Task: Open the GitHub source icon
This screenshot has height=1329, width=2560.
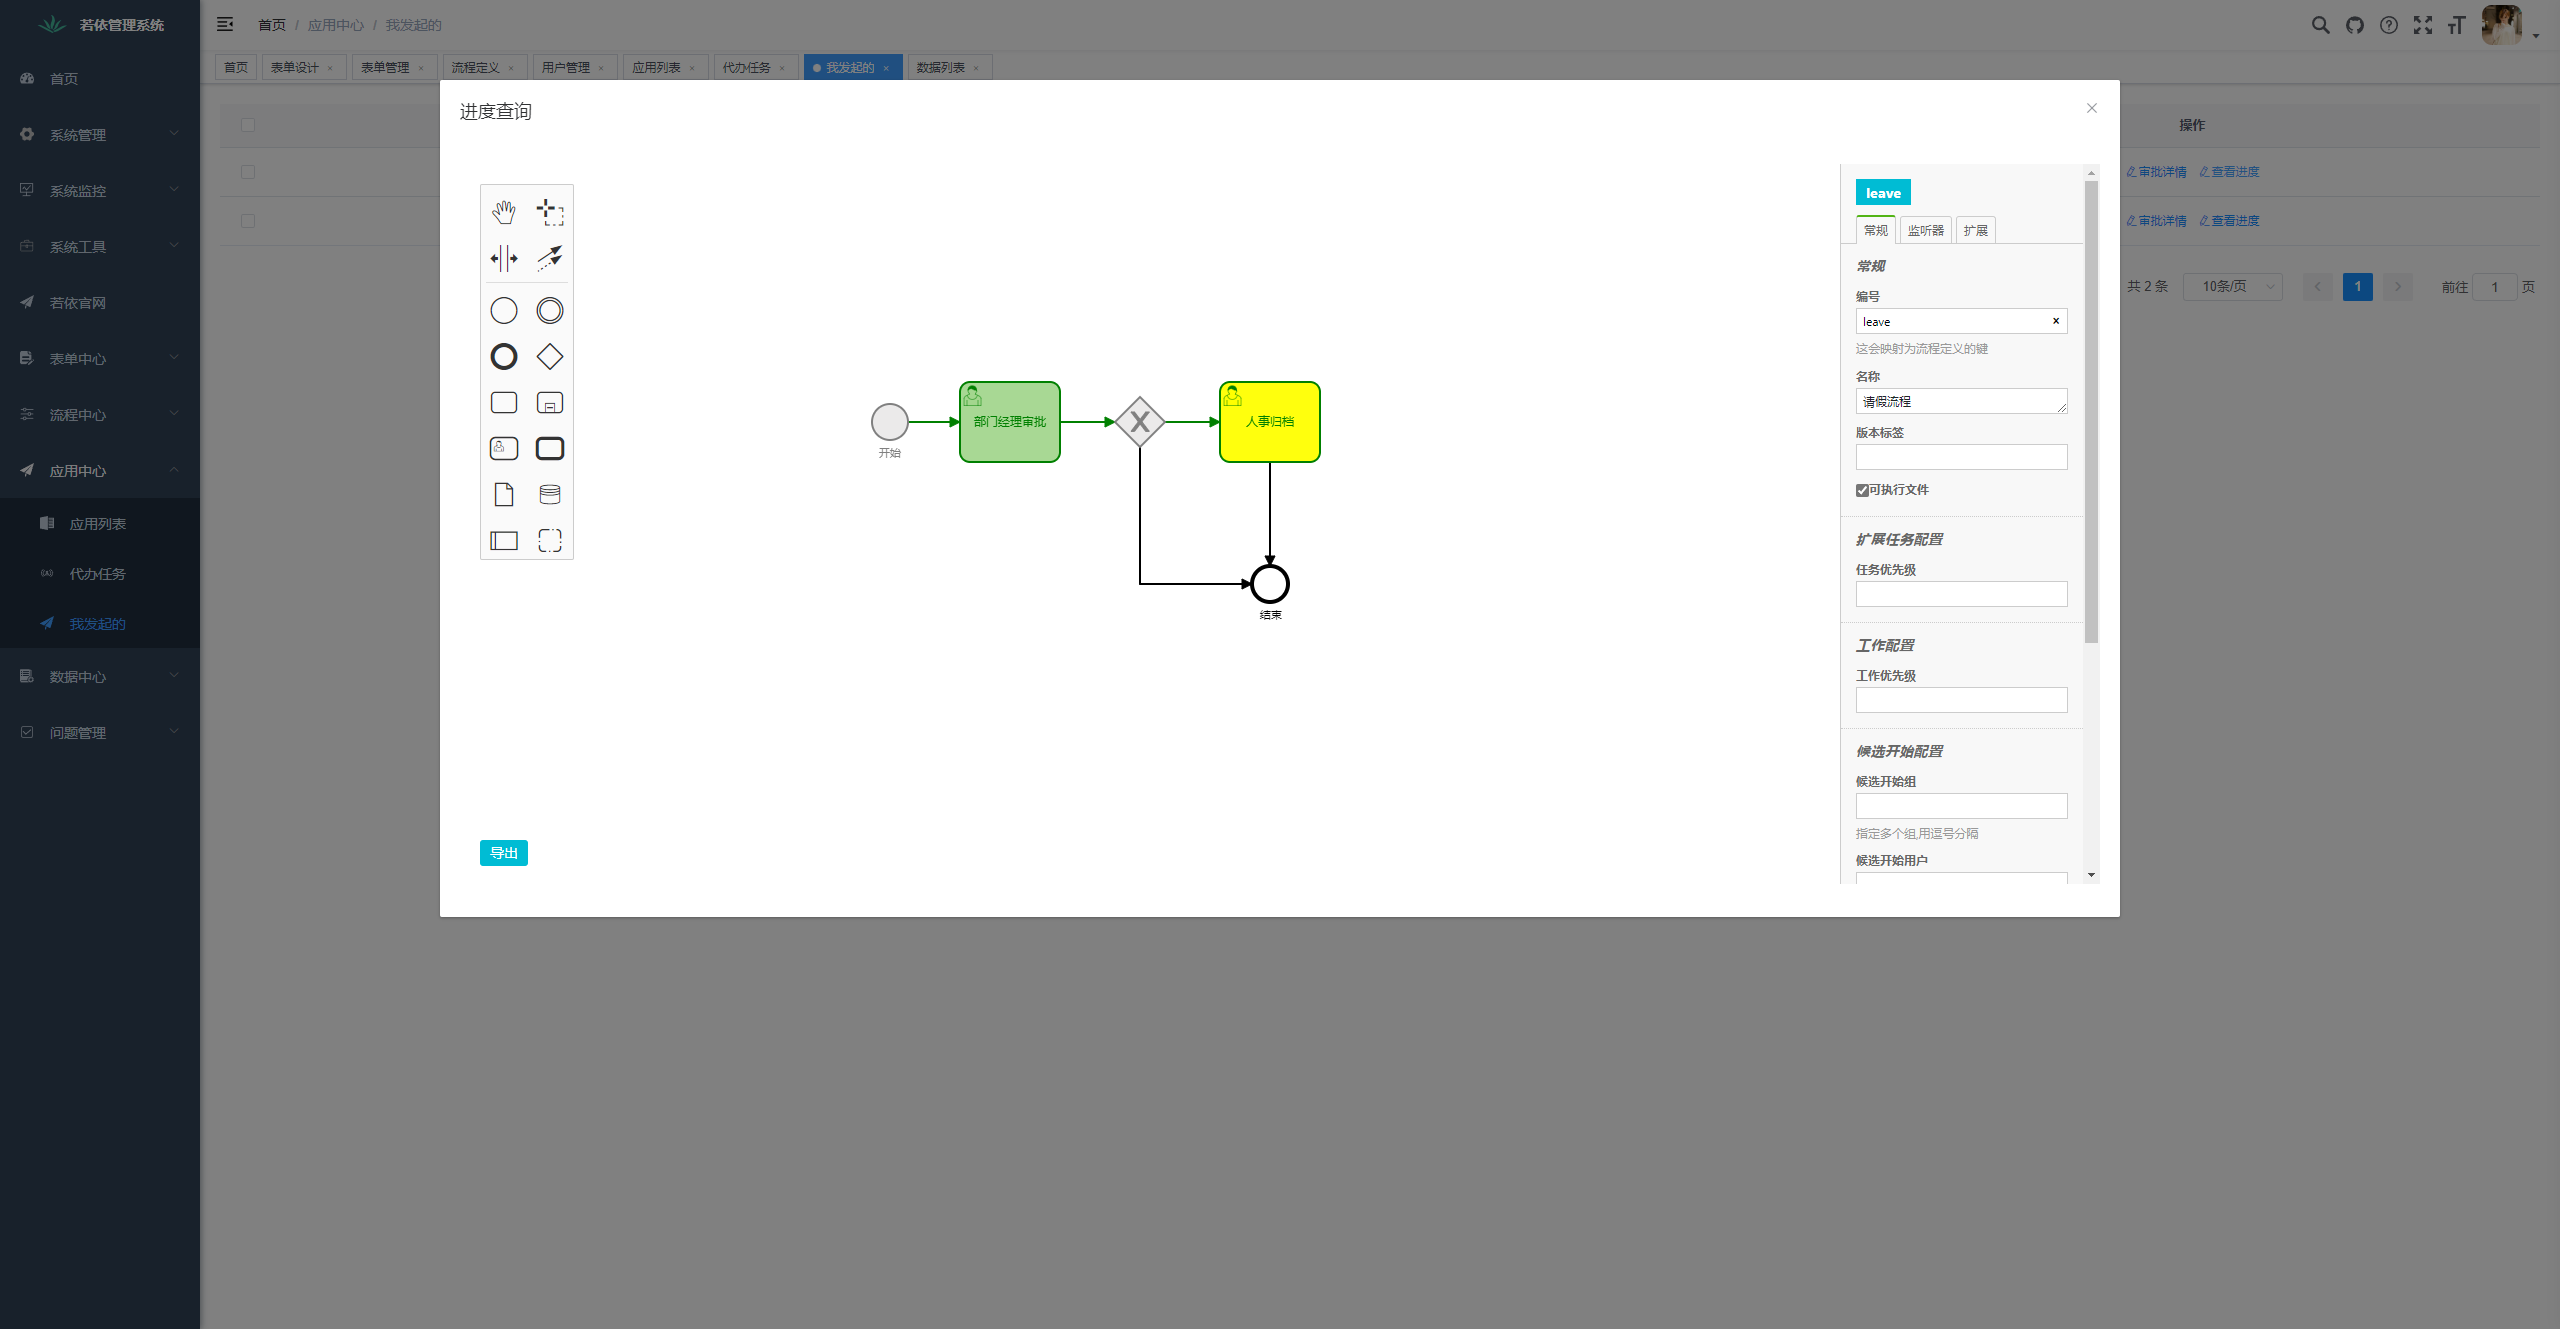Action: coord(2355,25)
